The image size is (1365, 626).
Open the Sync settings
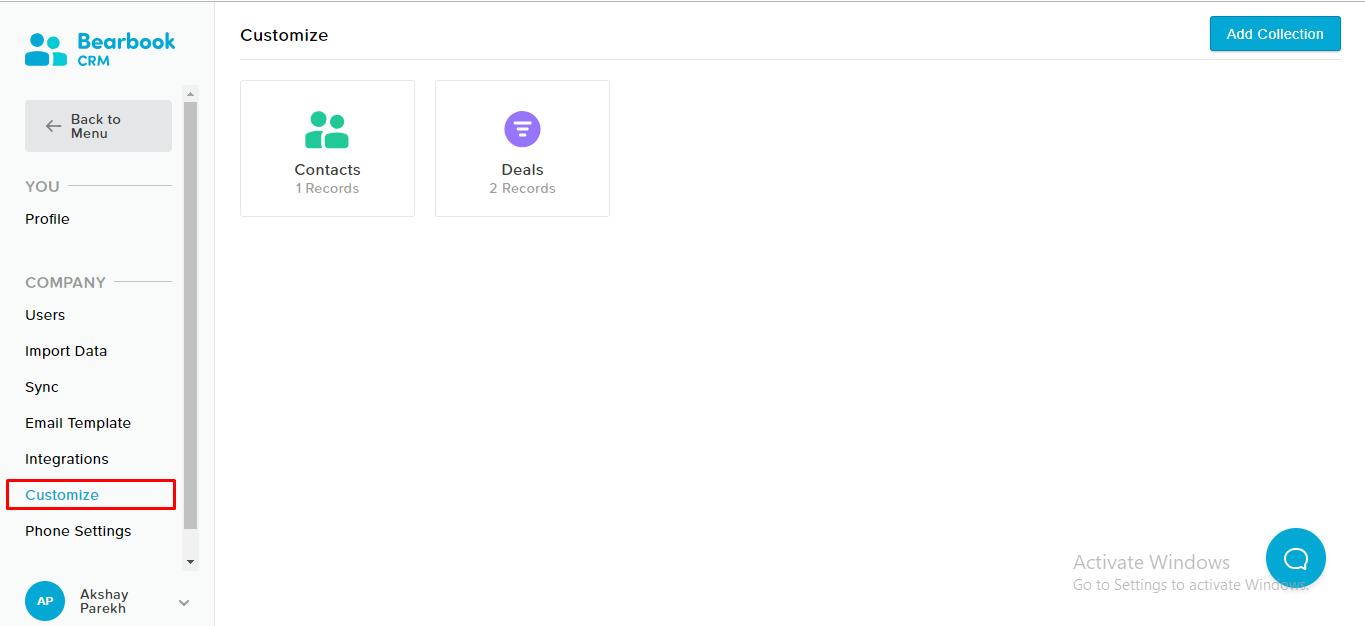point(42,387)
